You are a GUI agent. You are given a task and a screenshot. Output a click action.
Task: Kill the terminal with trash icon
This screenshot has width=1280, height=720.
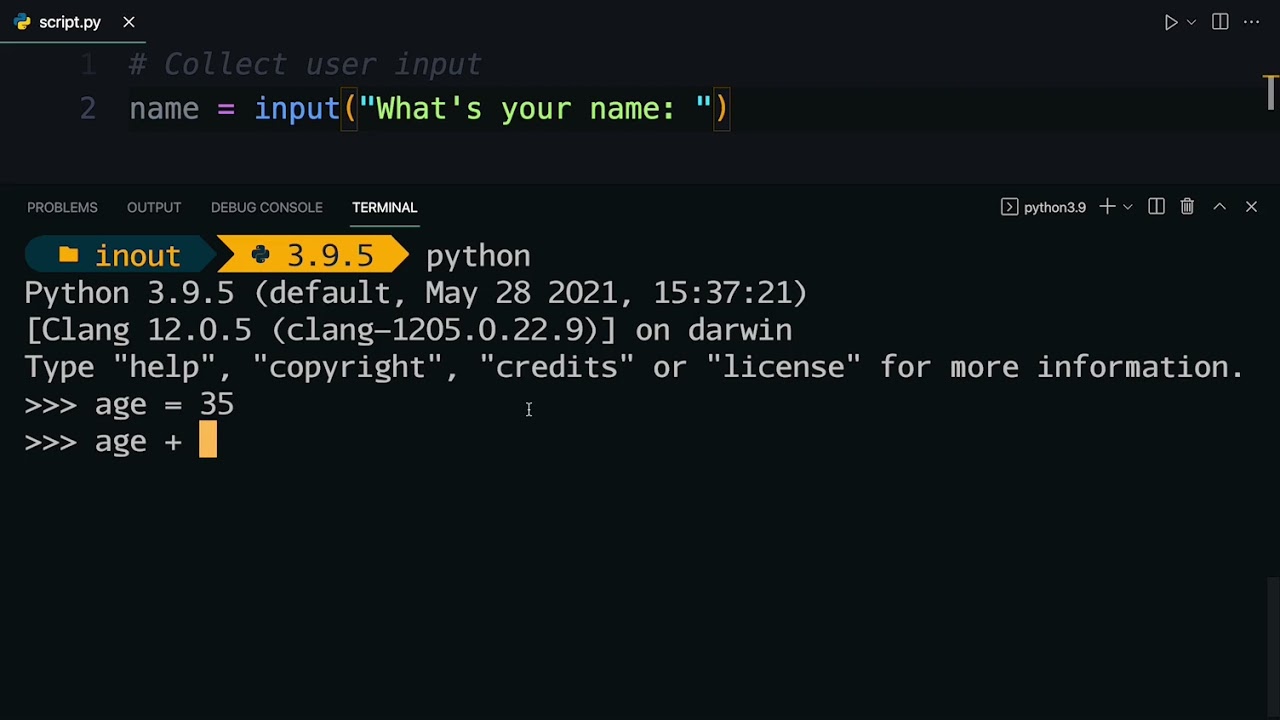(x=1187, y=207)
